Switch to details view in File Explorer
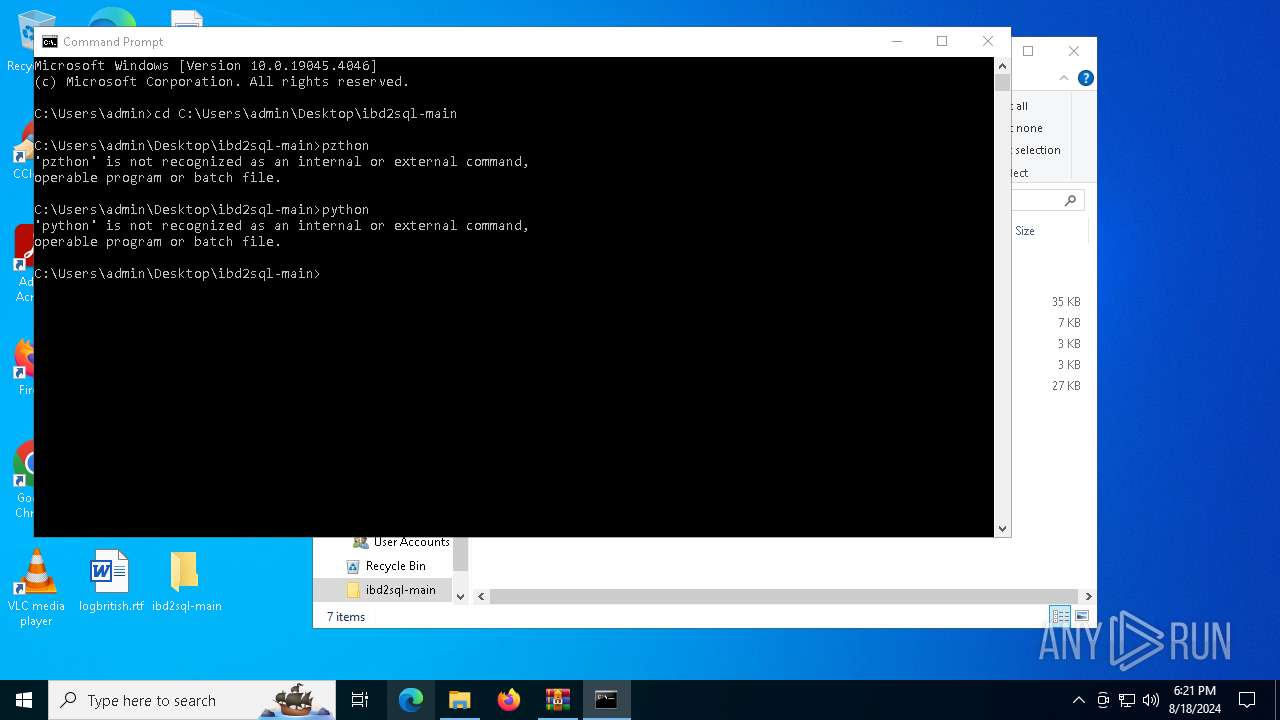The width and height of the screenshot is (1280, 720). coord(1060,617)
